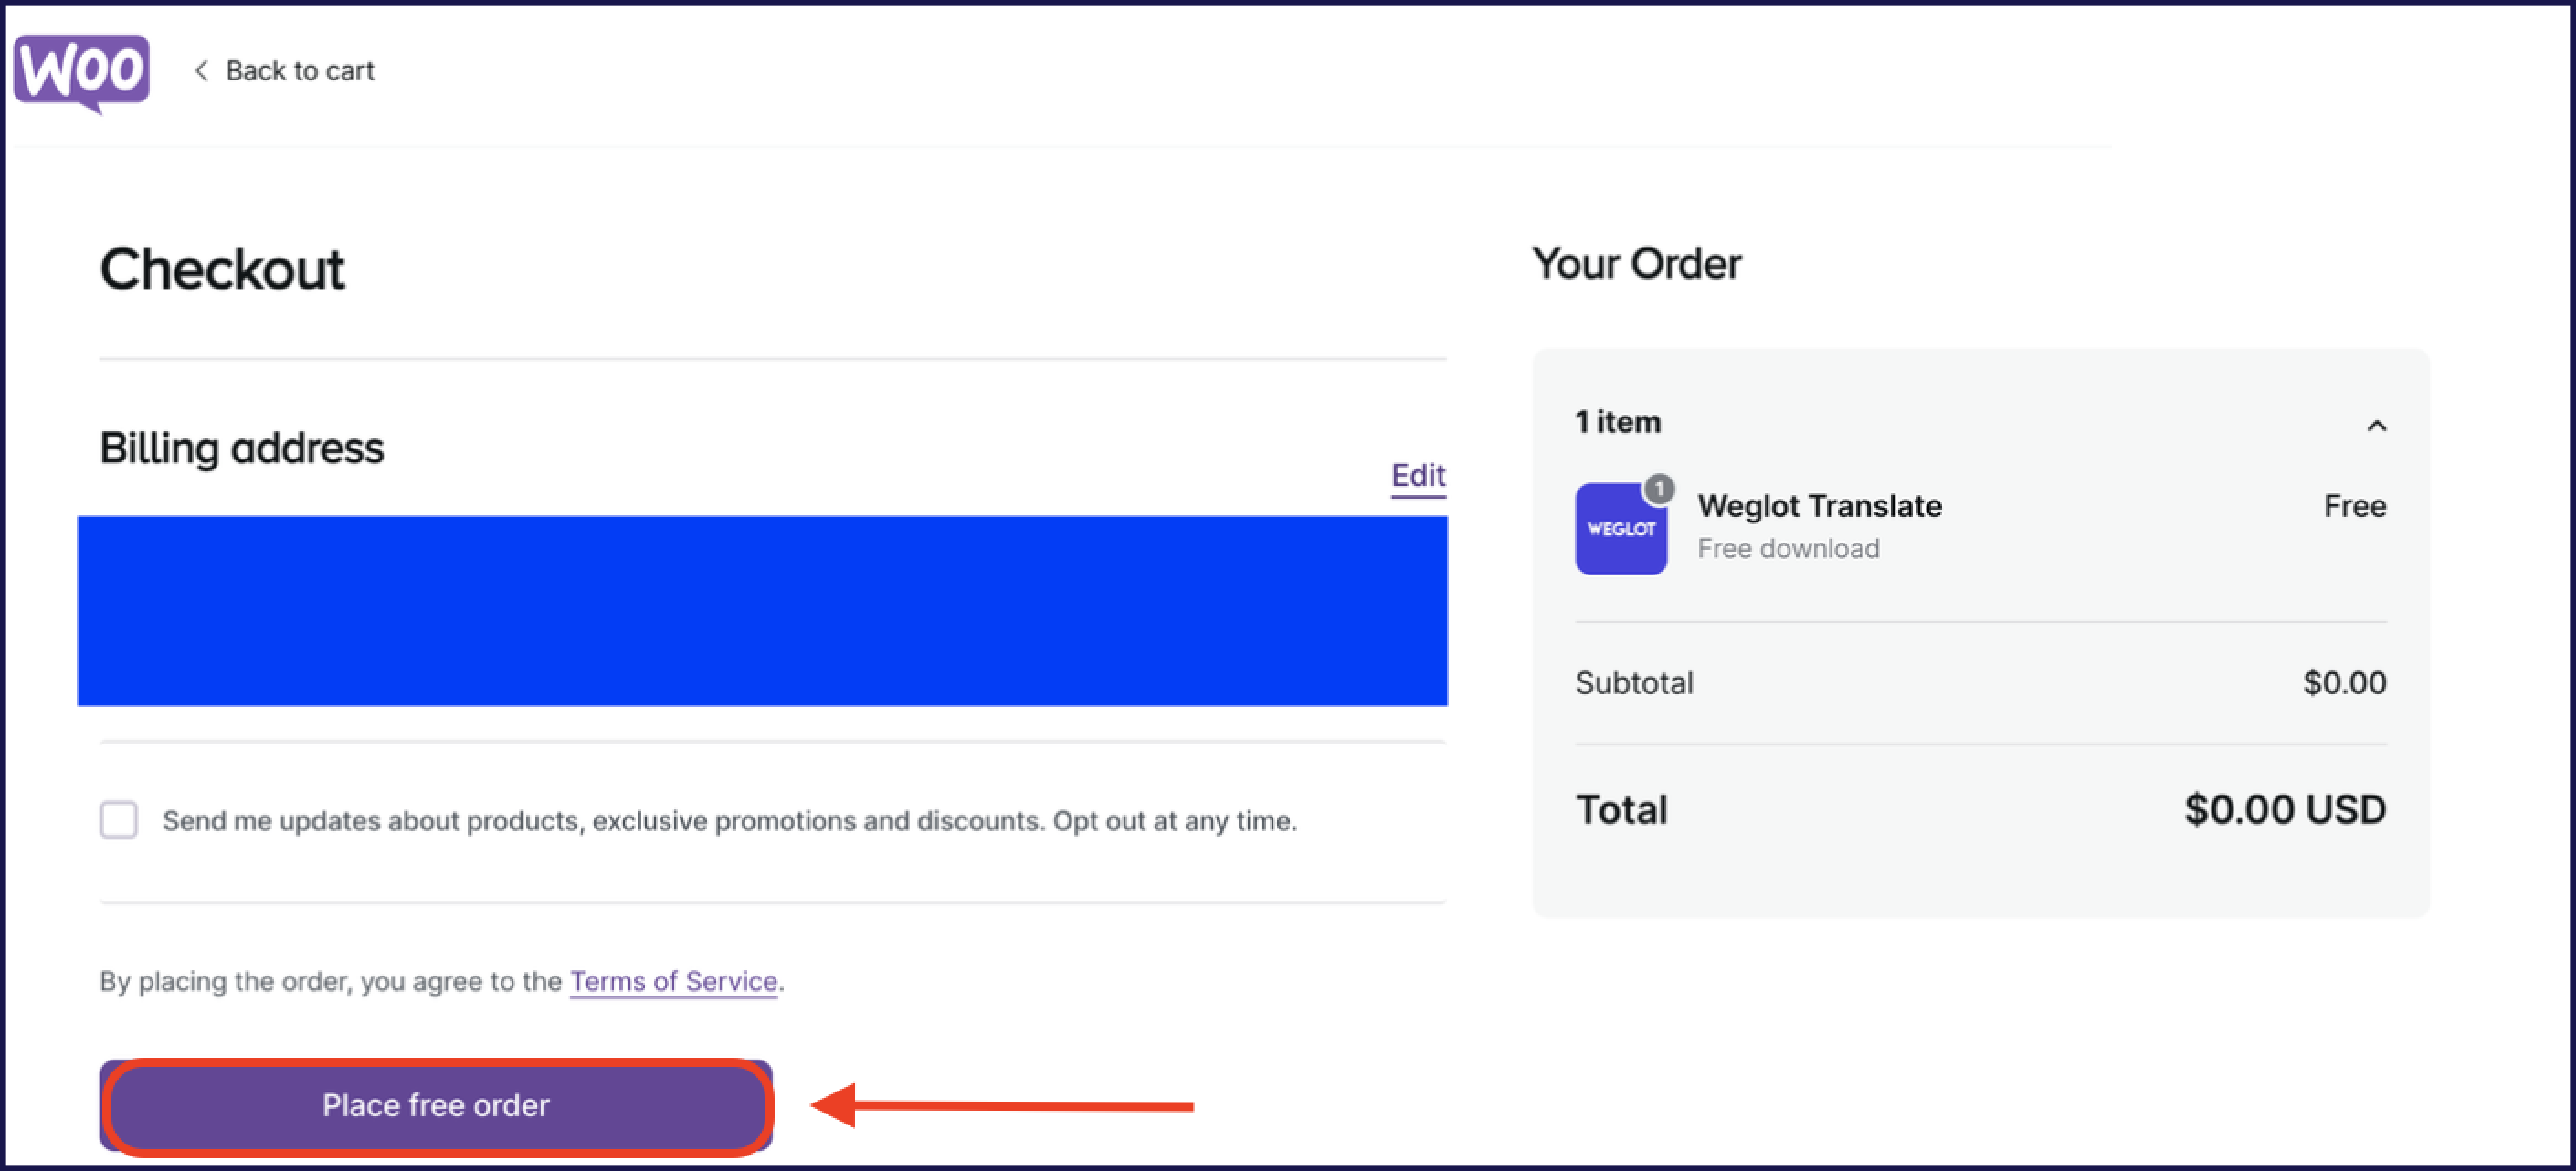Click the Your Order heading
Image resolution: width=2576 pixels, height=1171 pixels.
1637,263
